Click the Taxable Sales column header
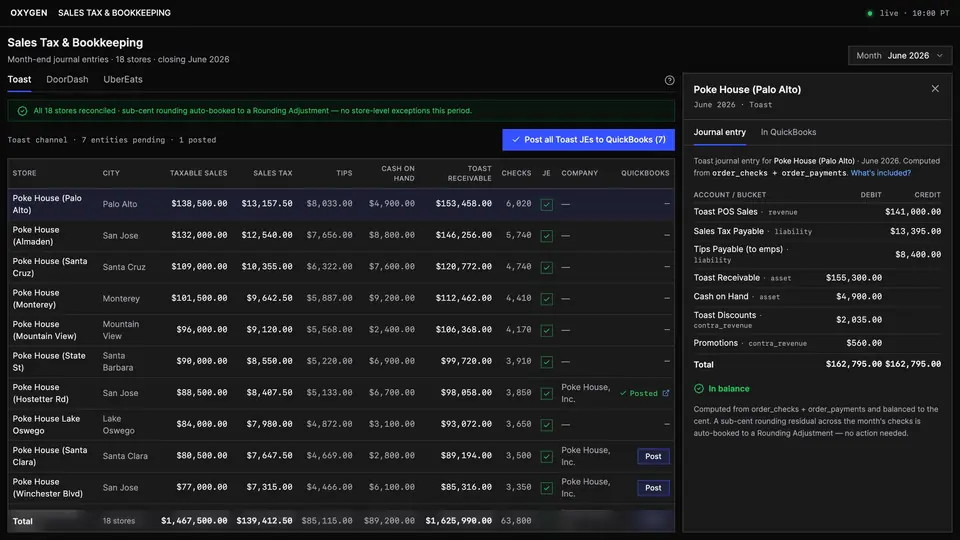This screenshot has width=960, height=540. click(198, 173)
